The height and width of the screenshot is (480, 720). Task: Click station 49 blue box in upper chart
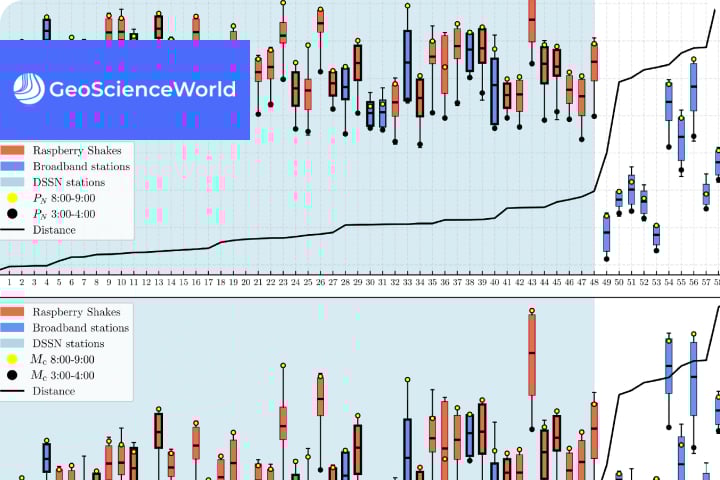coord(607,233)
